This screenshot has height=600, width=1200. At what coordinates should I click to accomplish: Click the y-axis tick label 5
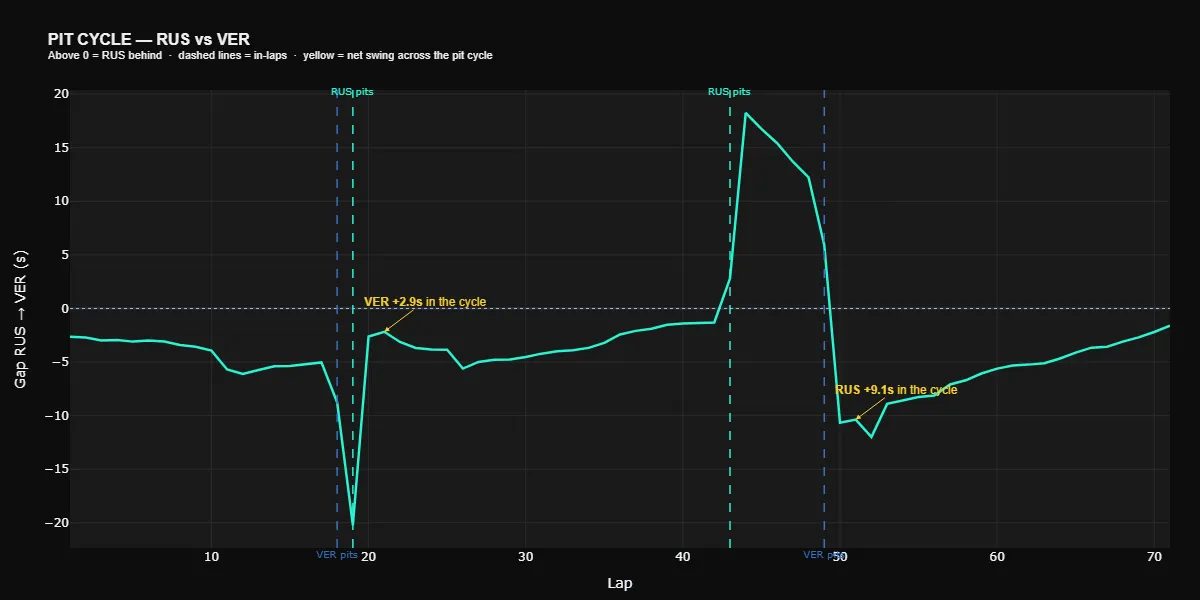pos(65,255)
